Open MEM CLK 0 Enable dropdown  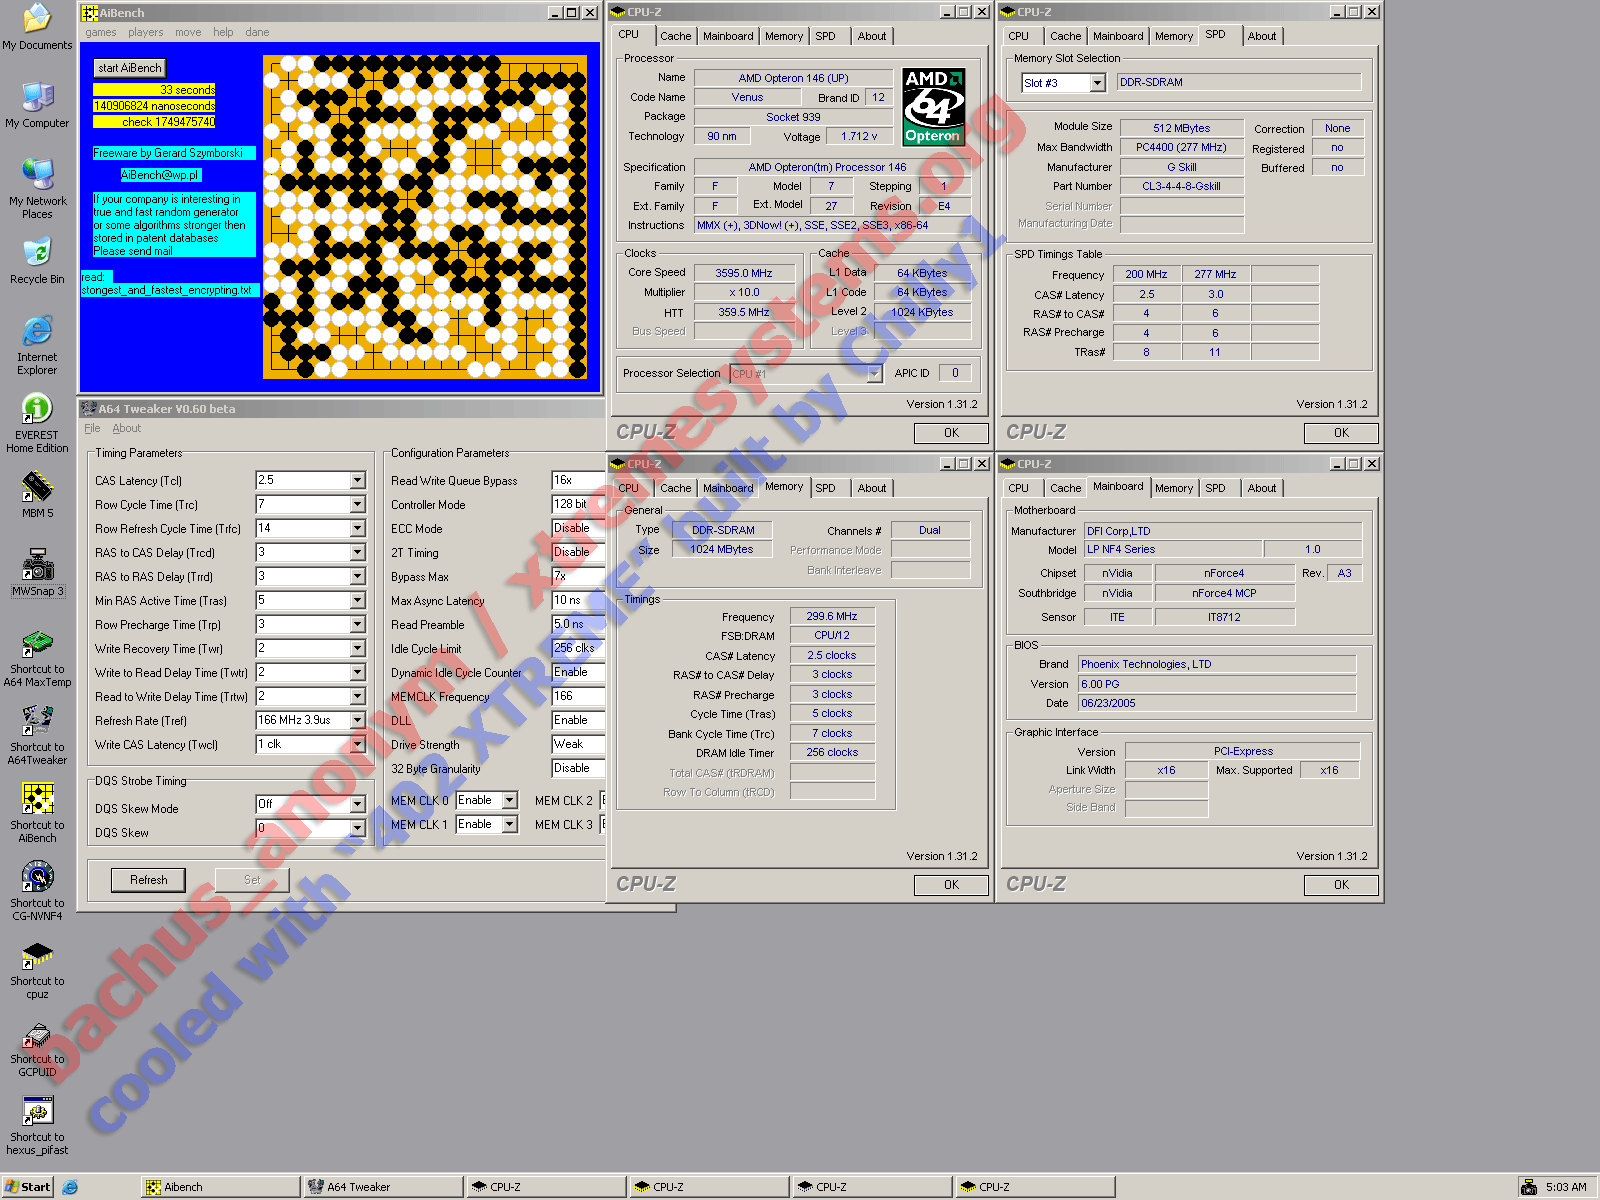(x=510, y=800)
